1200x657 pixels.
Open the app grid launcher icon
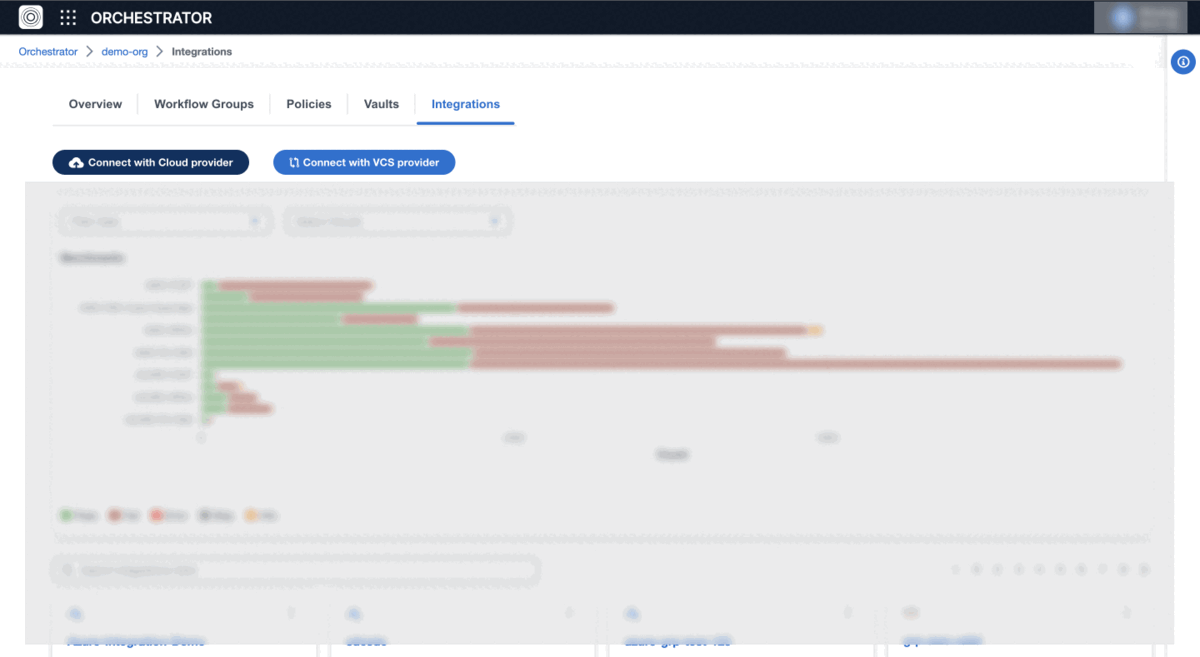pyautogui.click(x=67, y=17)
